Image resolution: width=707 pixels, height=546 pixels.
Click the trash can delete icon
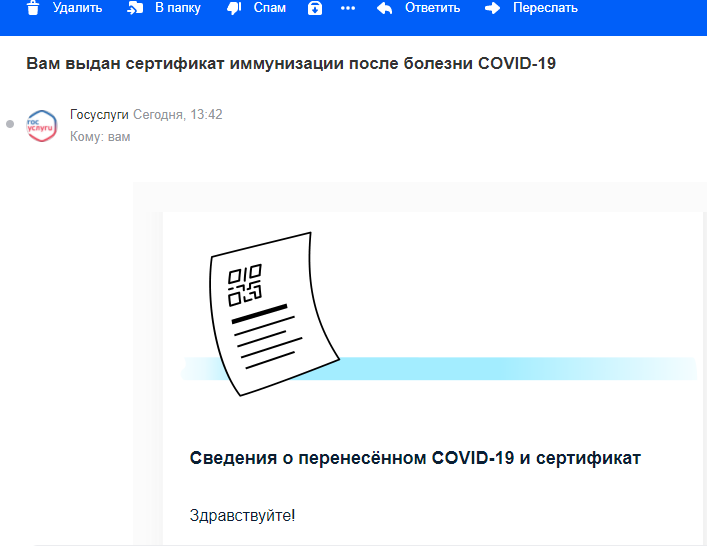point(33,8)
